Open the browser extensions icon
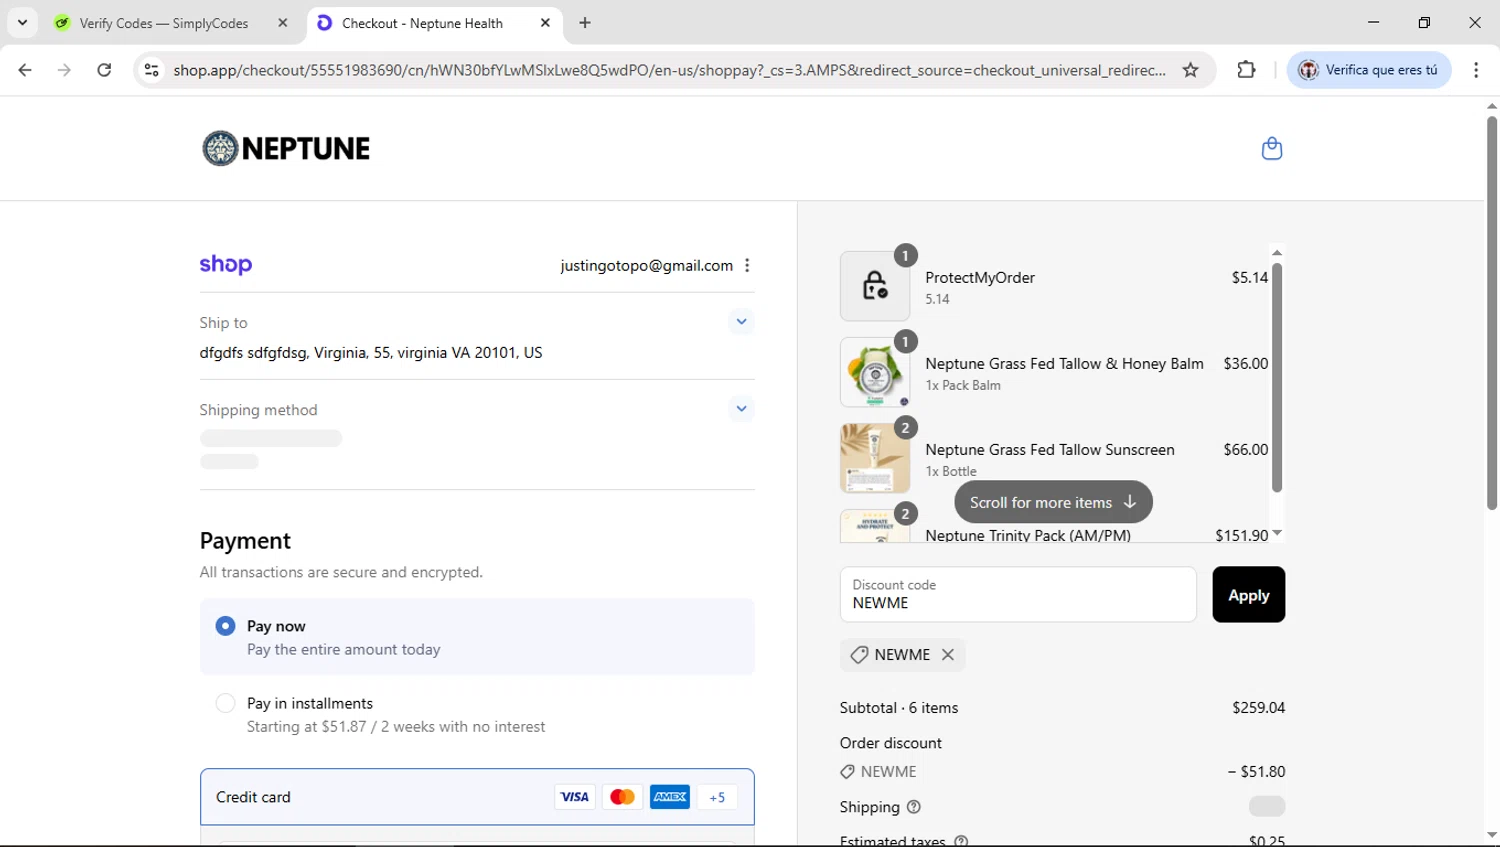 [1246, 70]
